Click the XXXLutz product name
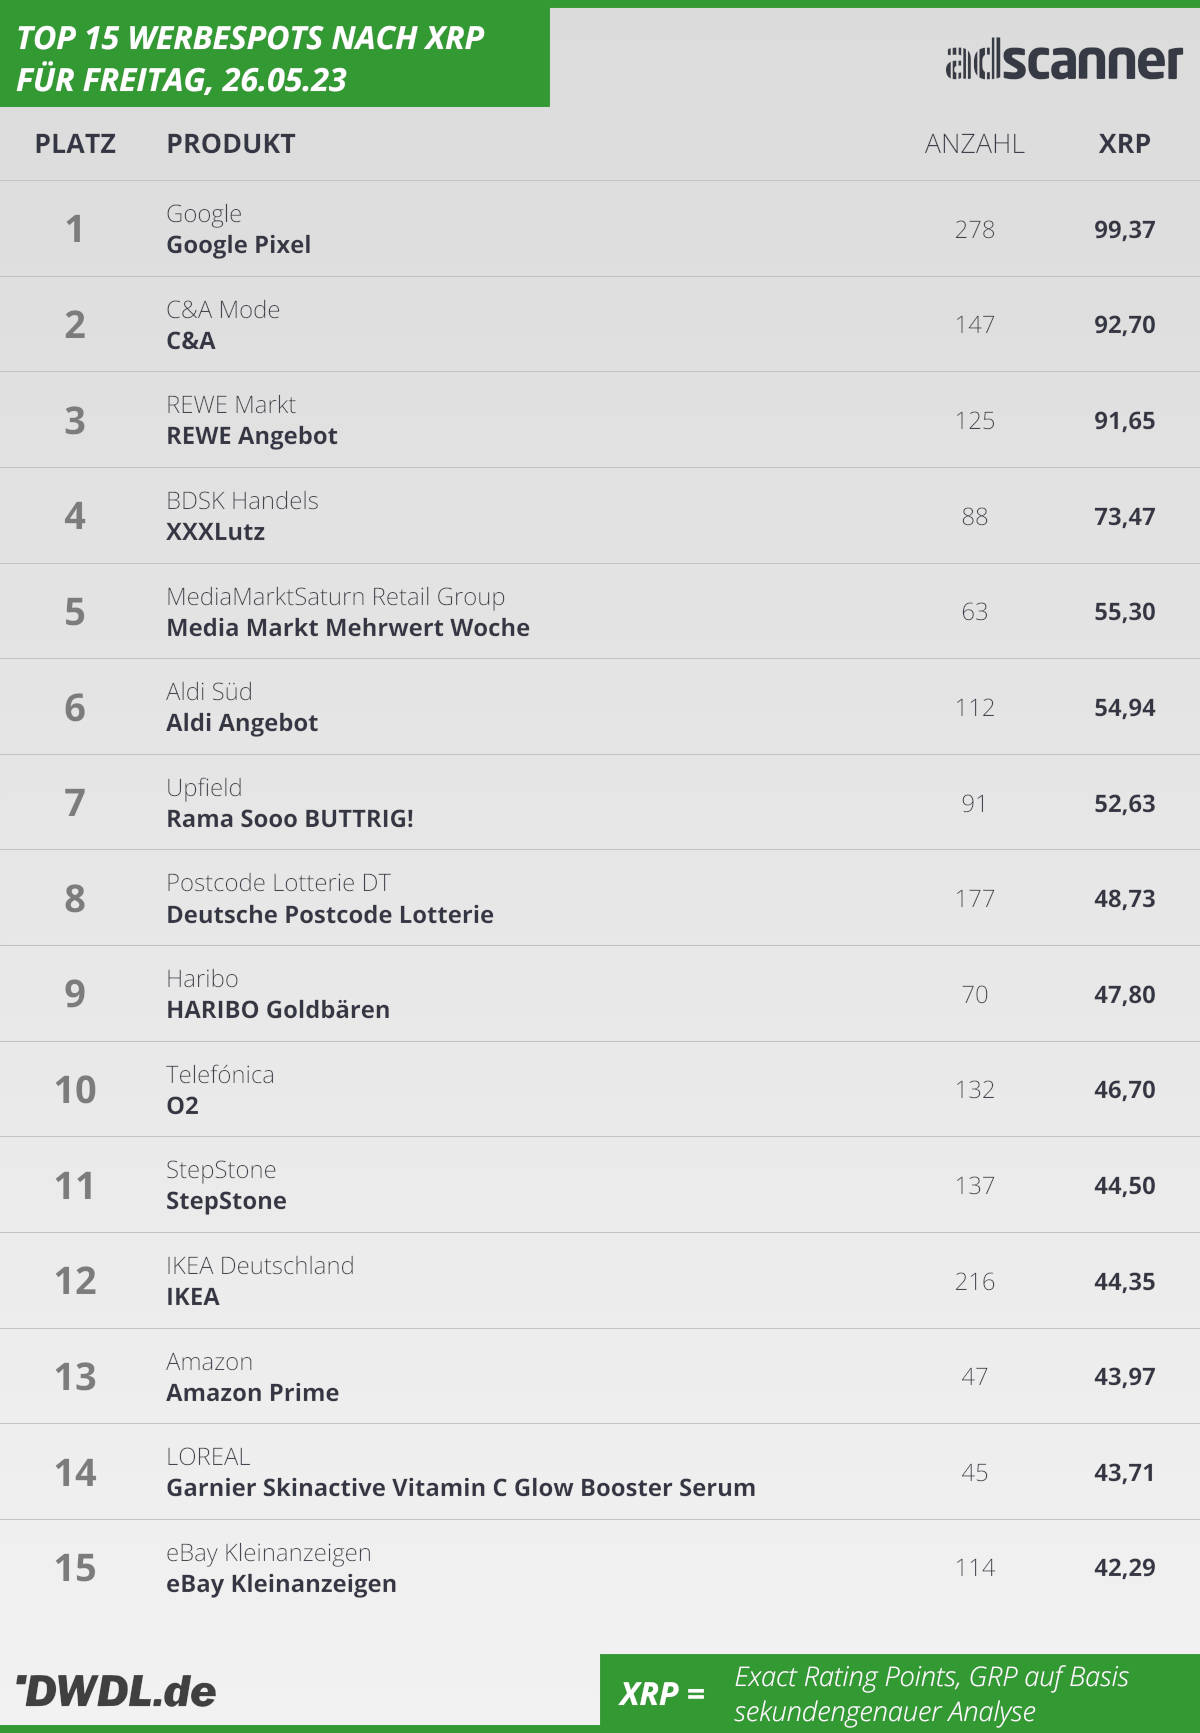The width and height of the screenshot is (1200, 1733). tap(216, 532)
